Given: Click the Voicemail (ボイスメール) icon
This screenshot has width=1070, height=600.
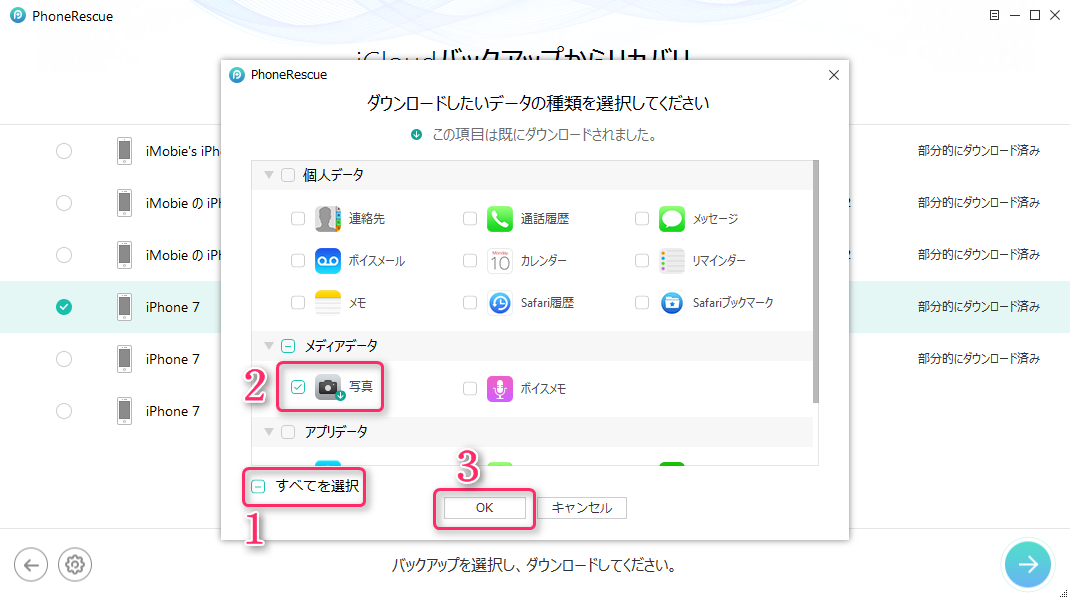Looking at the screenshot, I should tap(328, 261).
